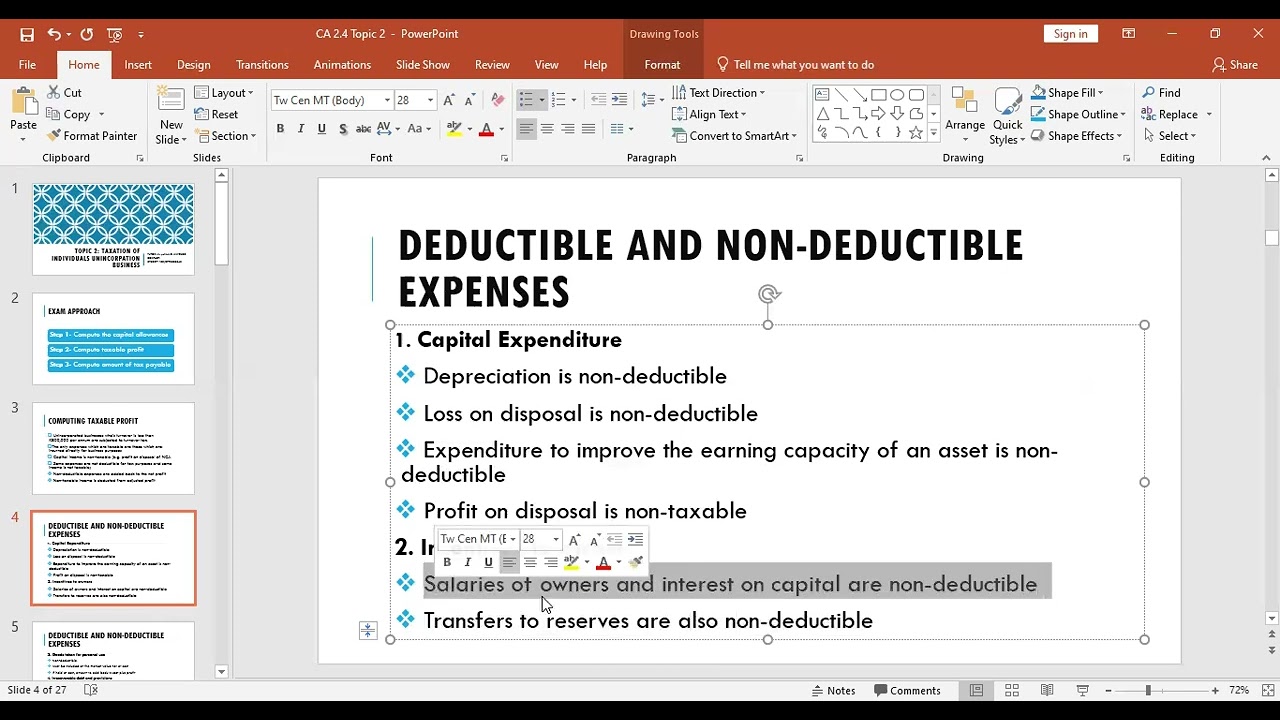Open the Drawing Tools Format tab
The height and width of the screenshot is (720, 1280).
pyautogui.click(x=662, y=65)
